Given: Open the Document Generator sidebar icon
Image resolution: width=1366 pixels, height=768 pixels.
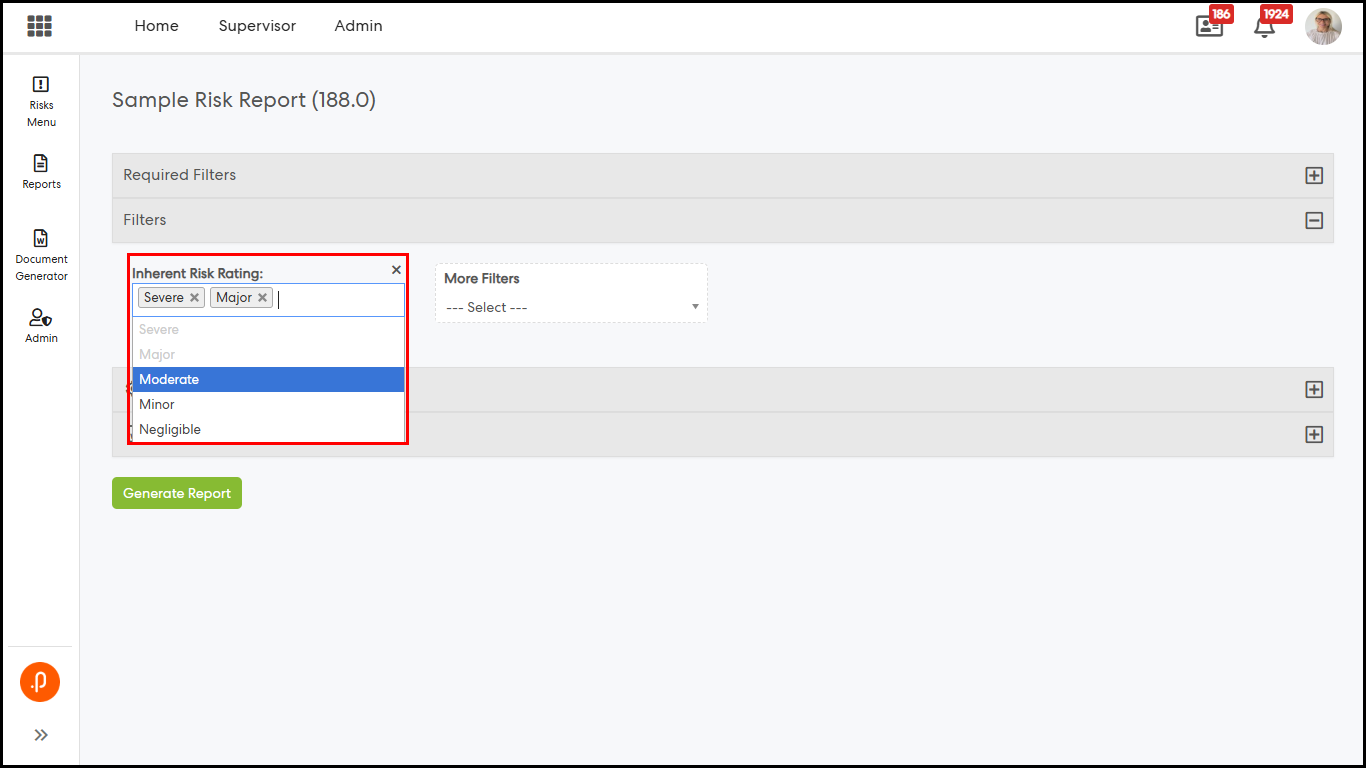Looking at the screenshot, I should pyautogui.click(x=41, y=254).
